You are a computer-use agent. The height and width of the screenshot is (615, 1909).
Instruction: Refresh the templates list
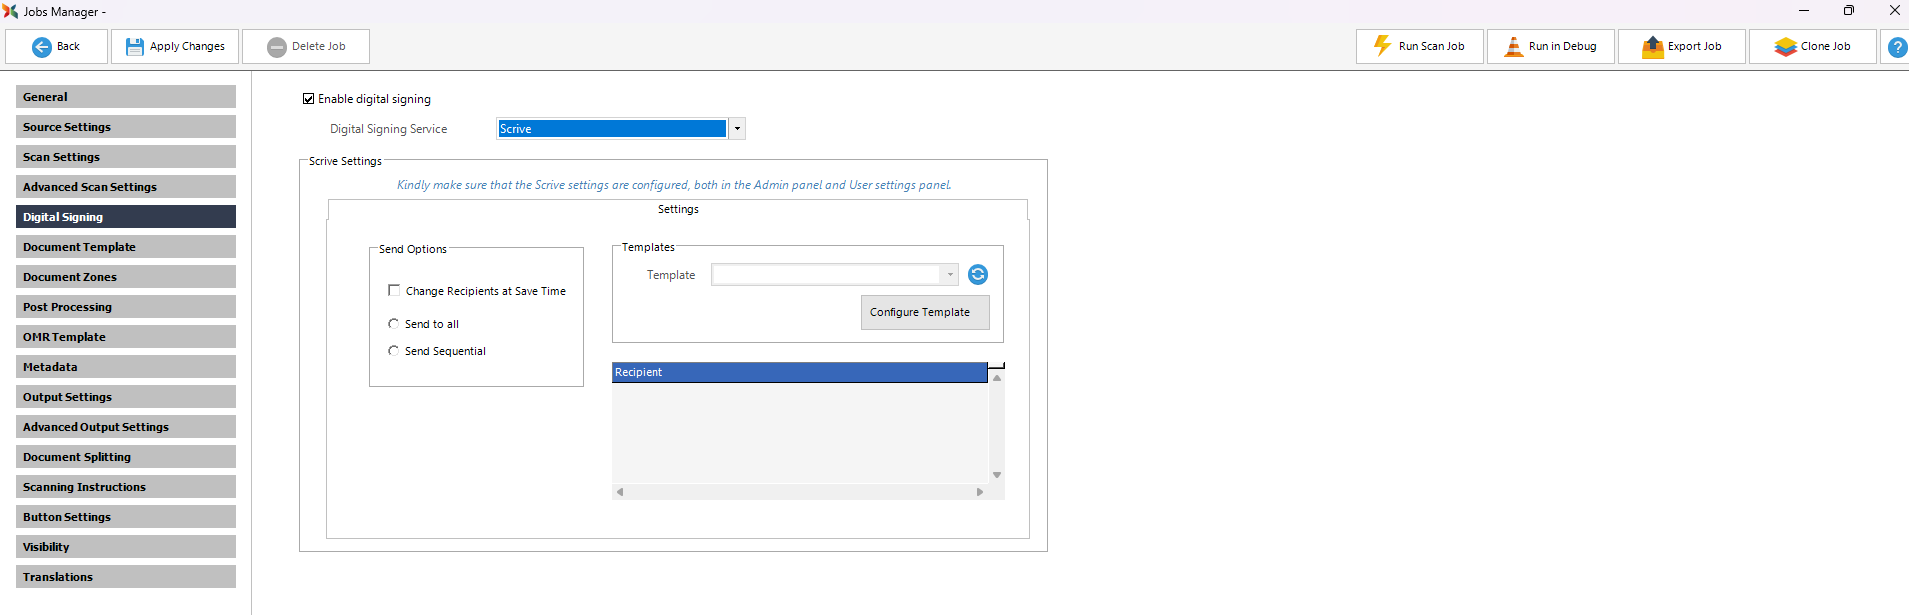[978, 275]
